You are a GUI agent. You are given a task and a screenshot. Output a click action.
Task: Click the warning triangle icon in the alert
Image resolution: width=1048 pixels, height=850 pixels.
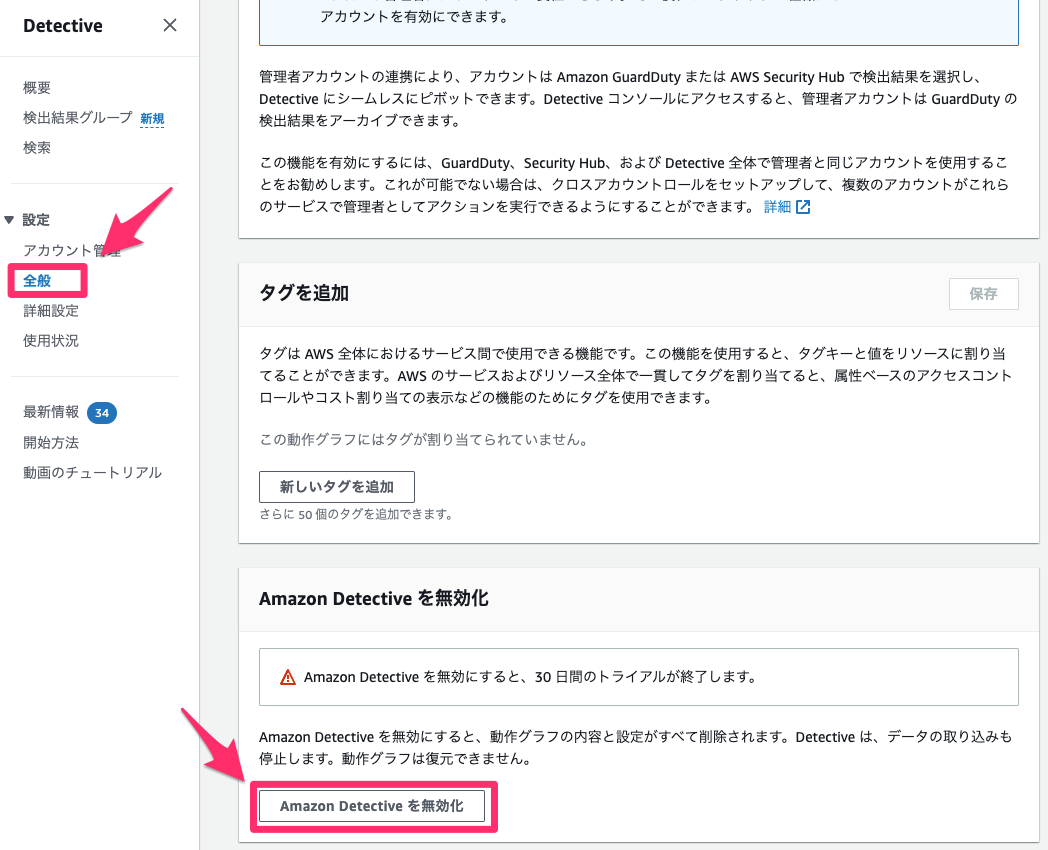[288, 677]
